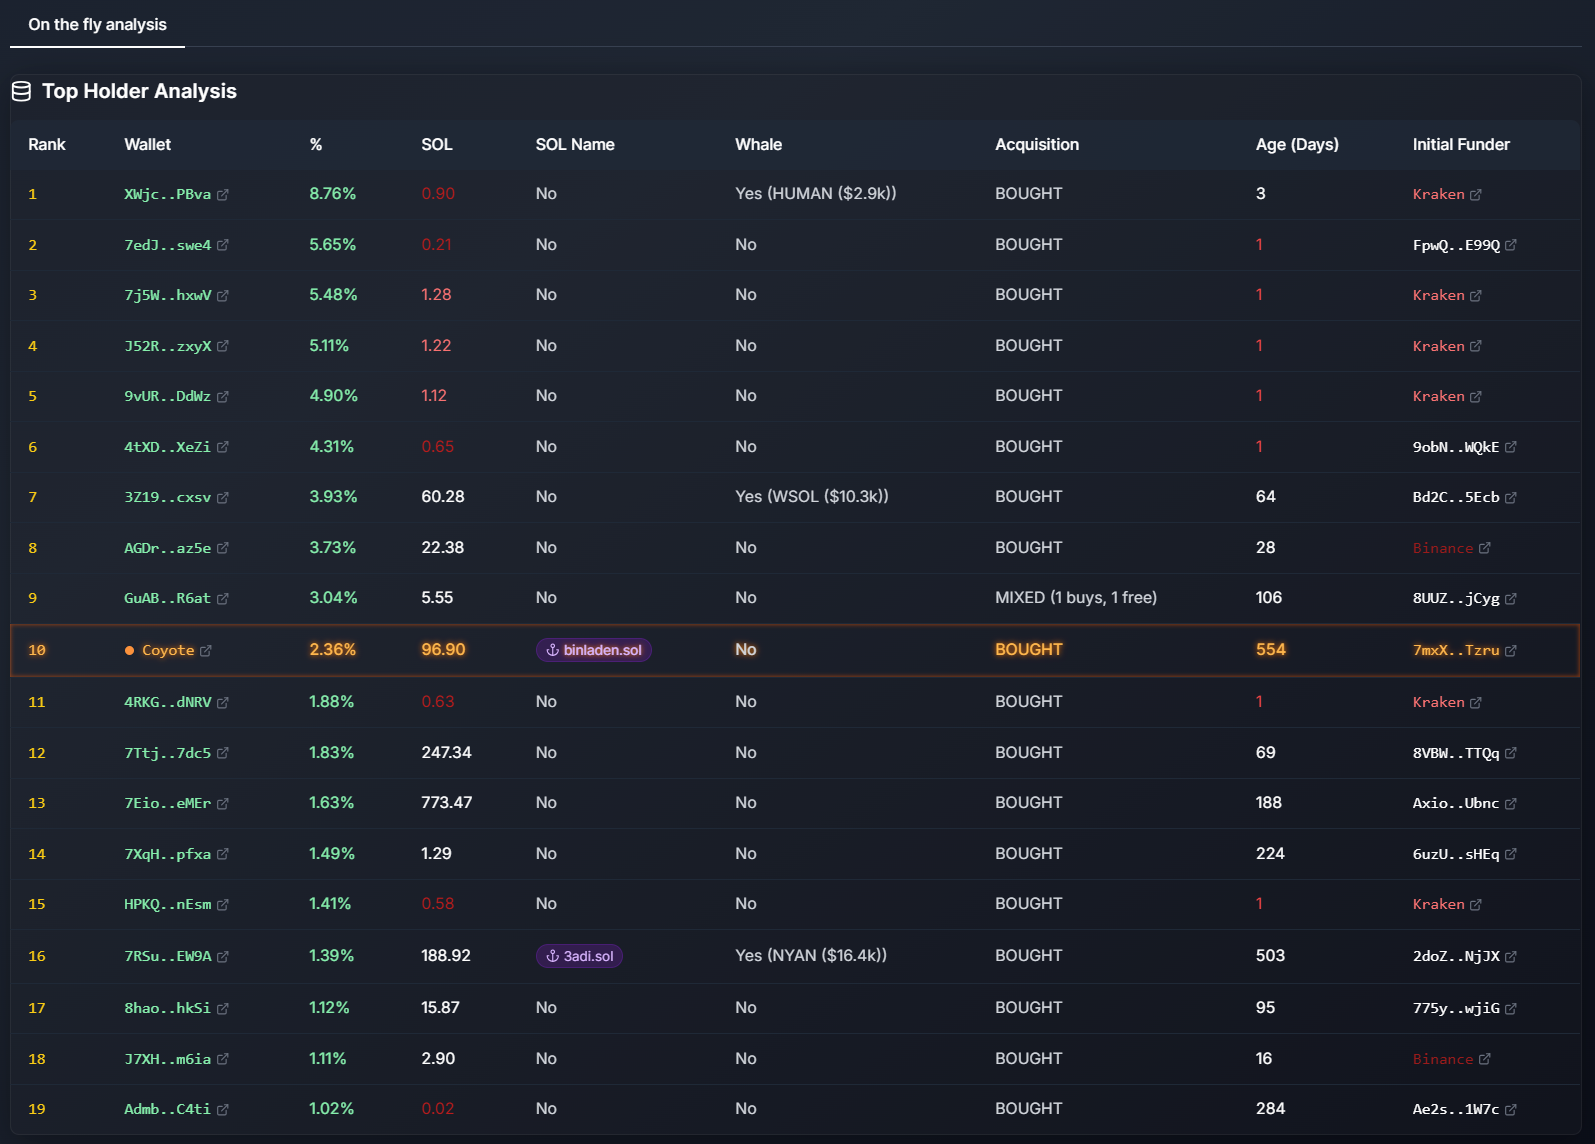The width and height of the screenshot is (1595, 1144).
Task: Click the 3adi.sol name badge
Action: click(579, 956)
